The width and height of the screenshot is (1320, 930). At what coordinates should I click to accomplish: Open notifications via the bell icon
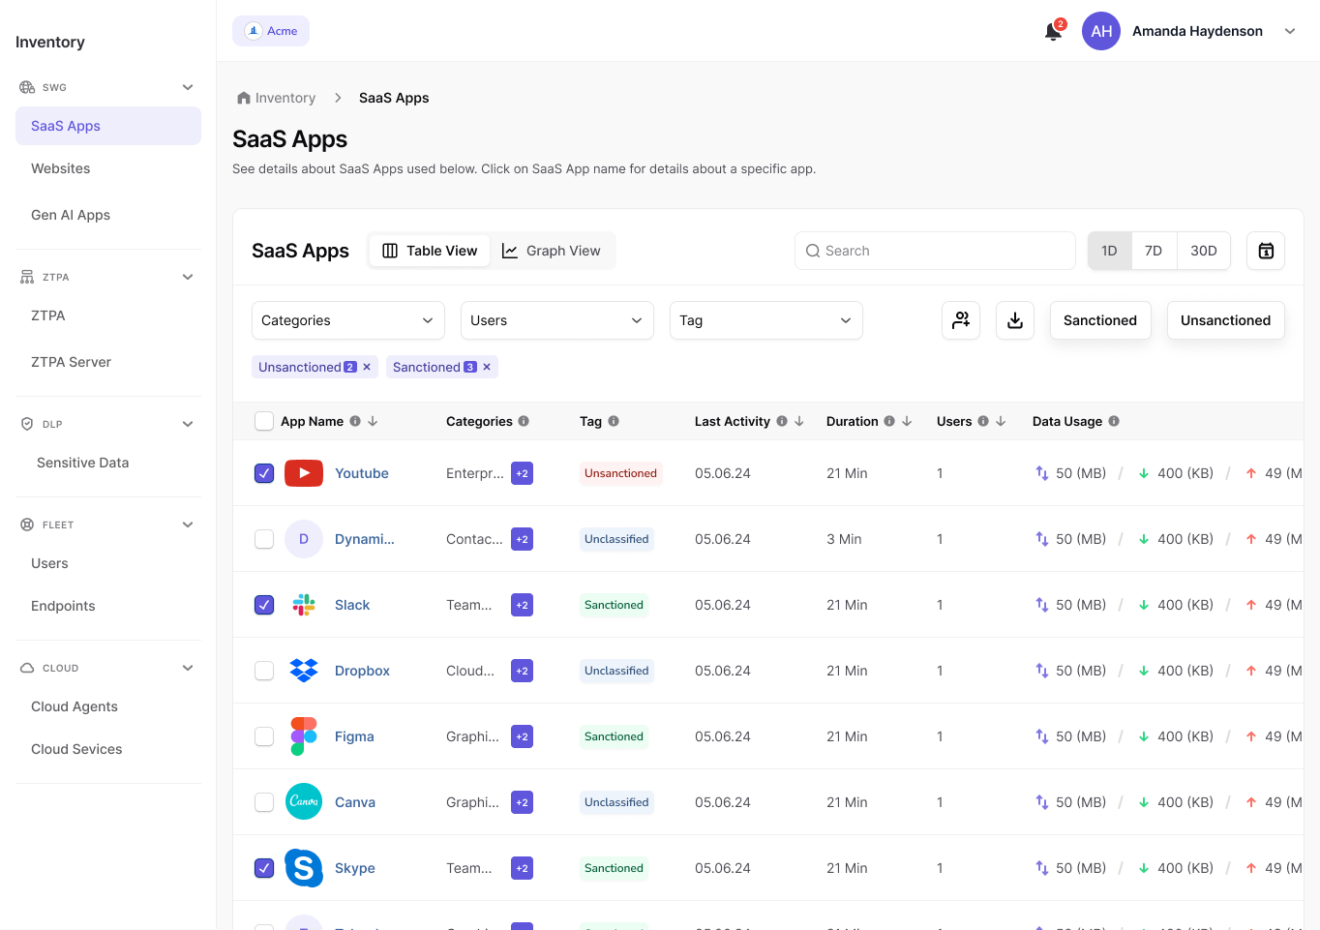pos(1051,31)
